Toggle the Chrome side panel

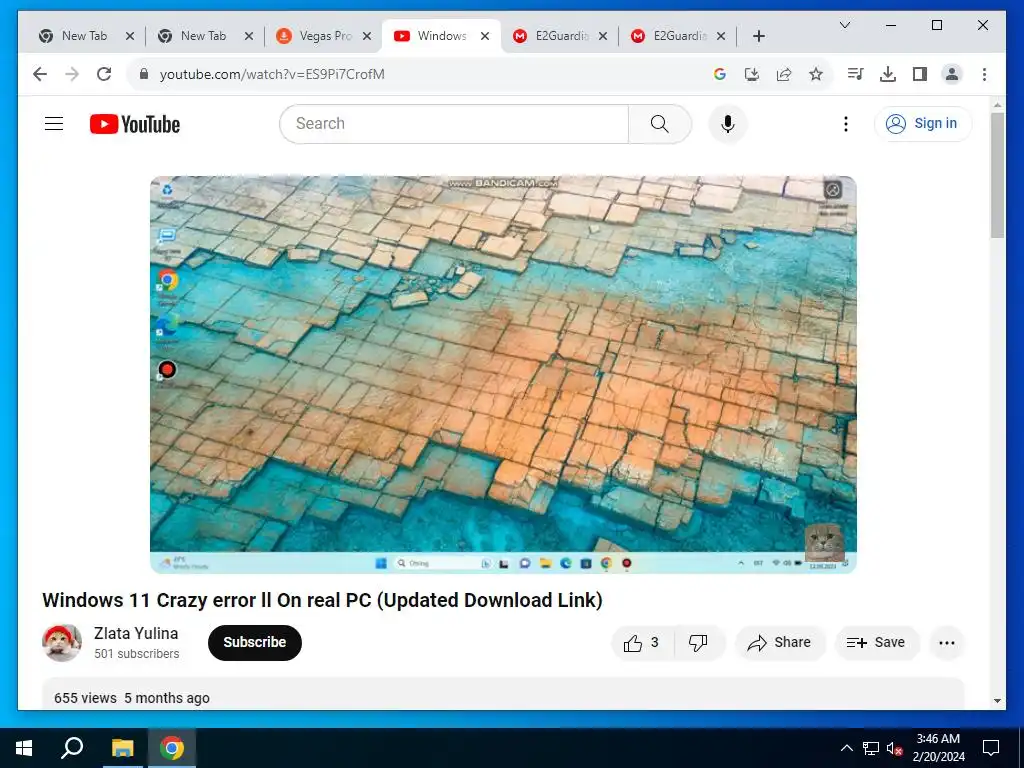pyautogui.click(x=920, y=74)
